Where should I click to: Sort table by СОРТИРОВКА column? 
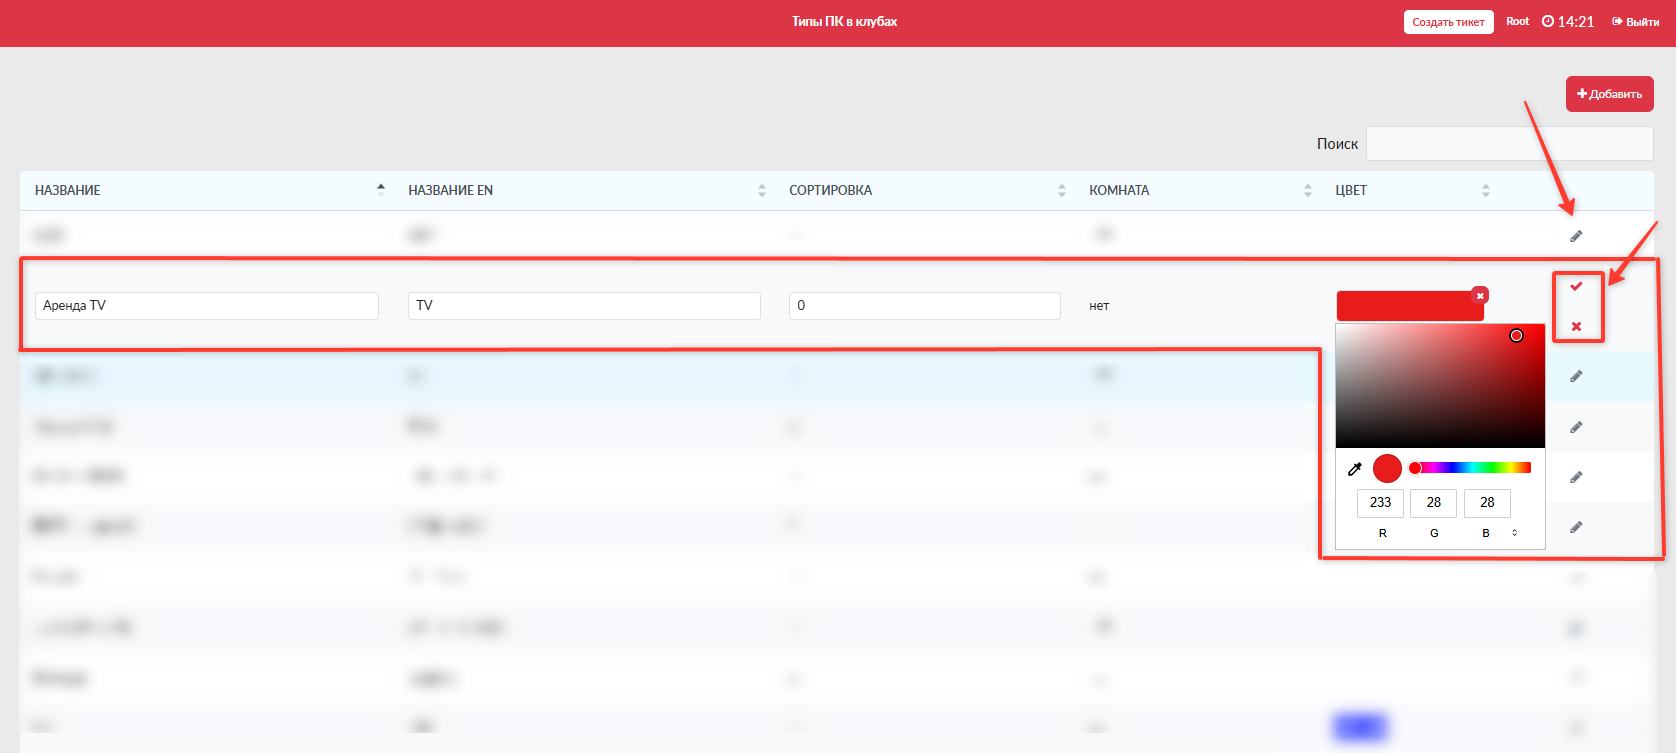[926, 190]
